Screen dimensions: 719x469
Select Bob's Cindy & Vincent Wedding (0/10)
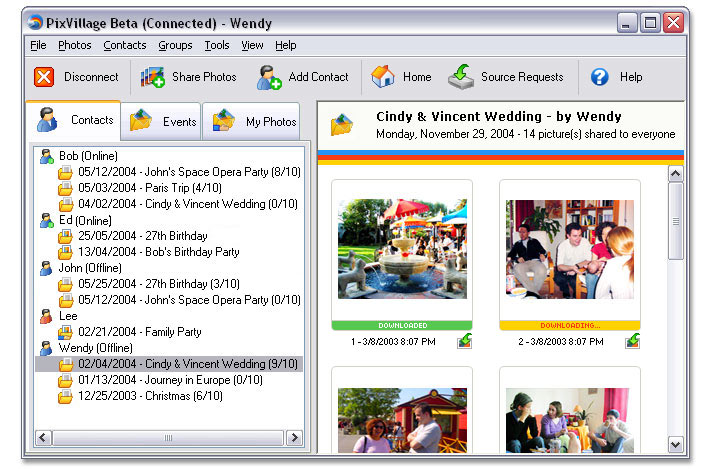pos(188,204)
